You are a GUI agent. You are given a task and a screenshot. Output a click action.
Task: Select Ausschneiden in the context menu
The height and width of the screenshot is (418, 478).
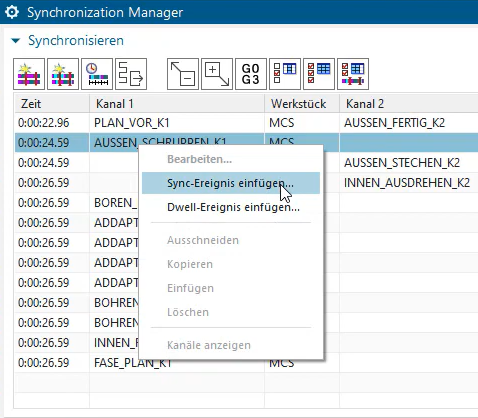coord(231,240)
